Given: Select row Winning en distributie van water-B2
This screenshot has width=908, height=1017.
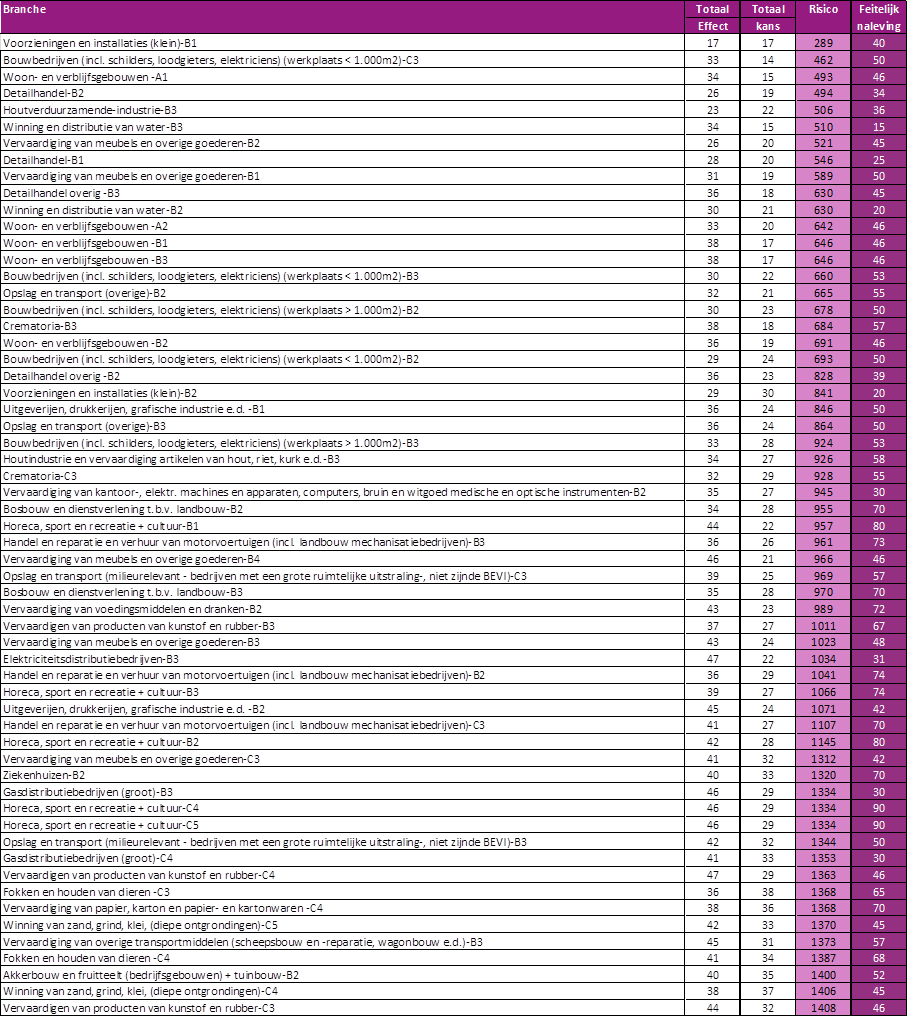Looking at the screenshot, I should pos(453,209).
